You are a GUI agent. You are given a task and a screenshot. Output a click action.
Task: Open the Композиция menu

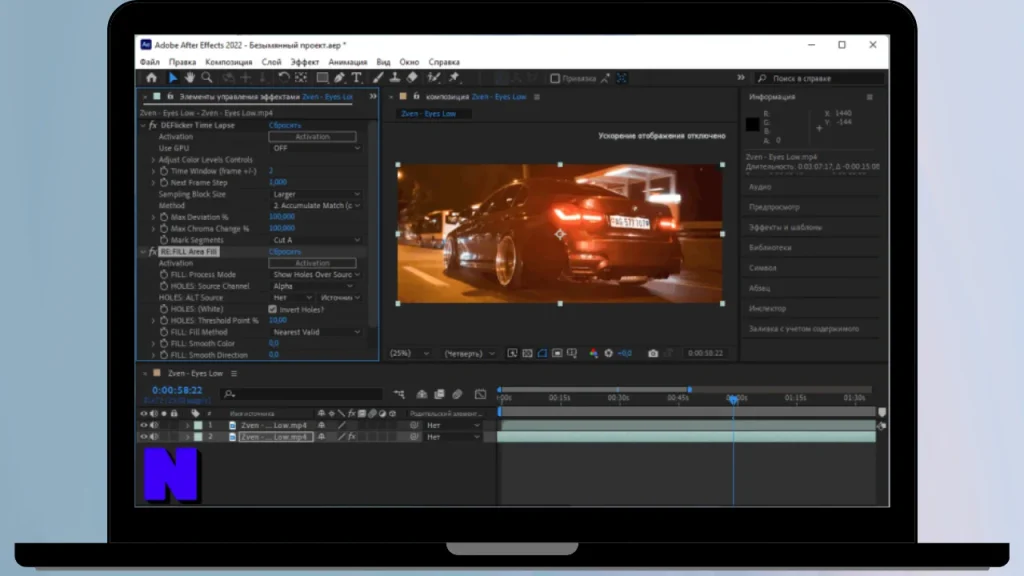[229, 62]
